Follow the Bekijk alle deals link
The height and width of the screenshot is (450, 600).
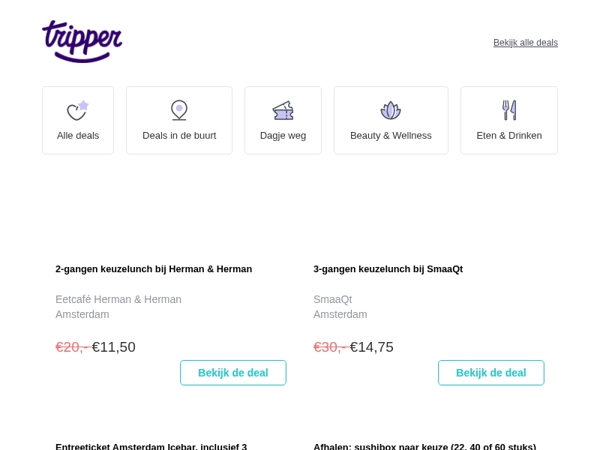click(x=525, y=43)
